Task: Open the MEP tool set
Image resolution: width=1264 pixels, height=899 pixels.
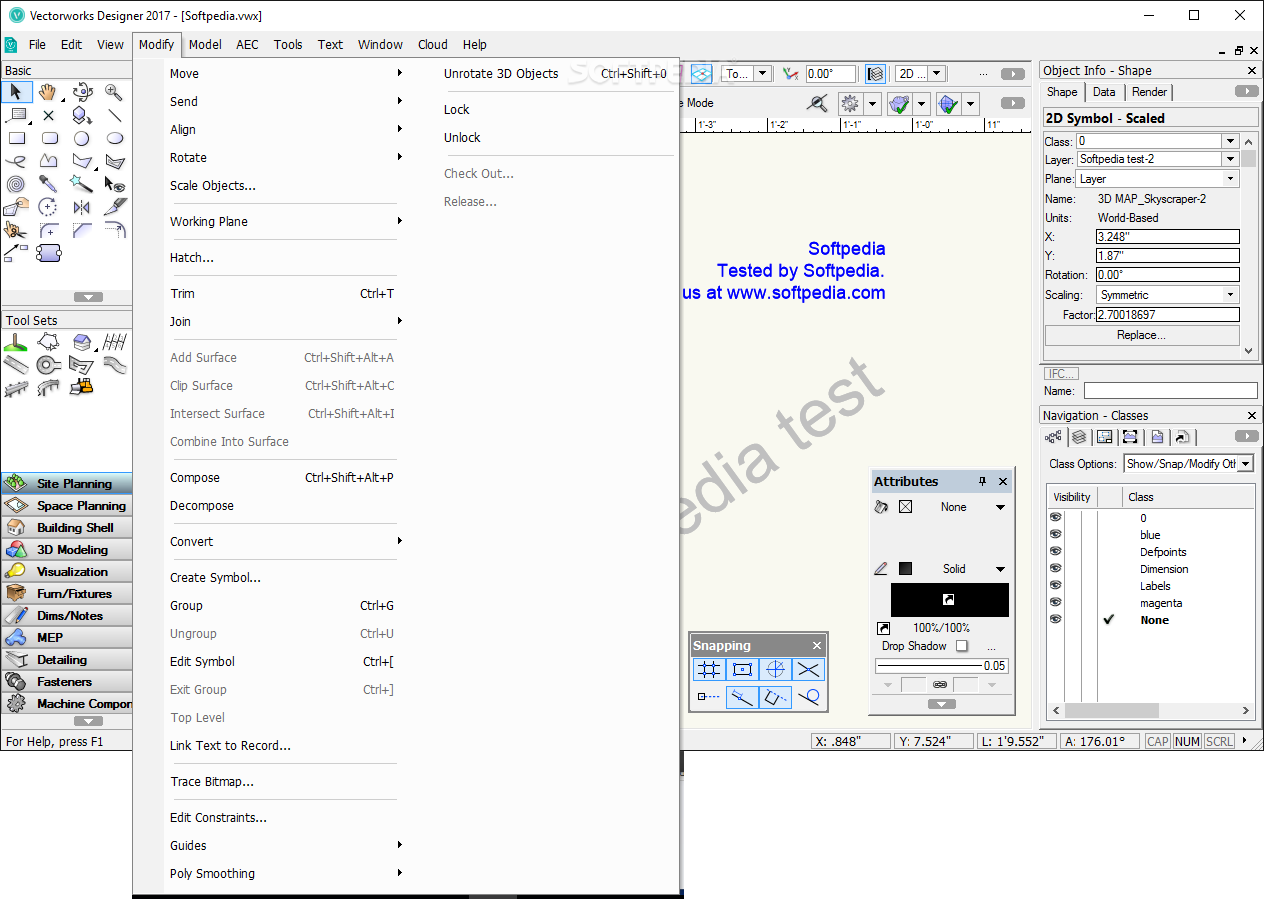Action: (x=66, y=638)
